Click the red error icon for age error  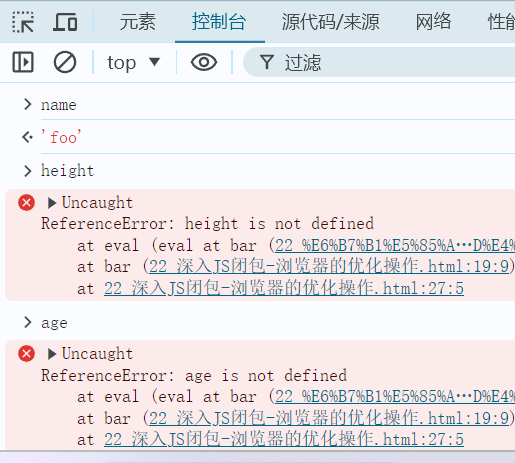click(x=27, y=354)
